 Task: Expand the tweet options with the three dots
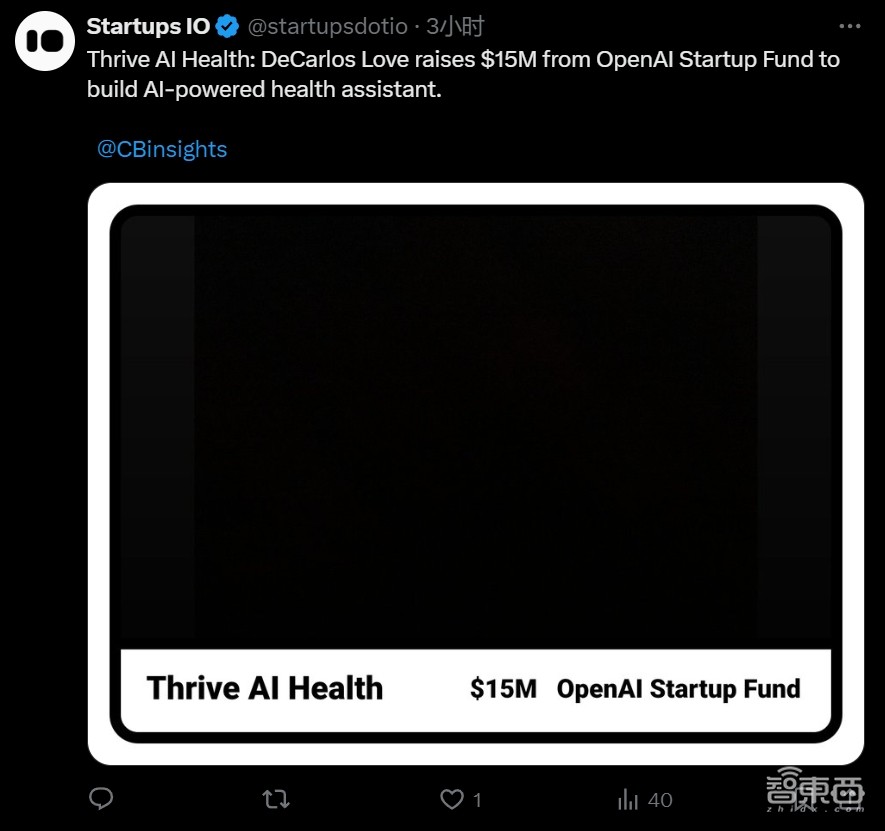click(x=849, y=25)
